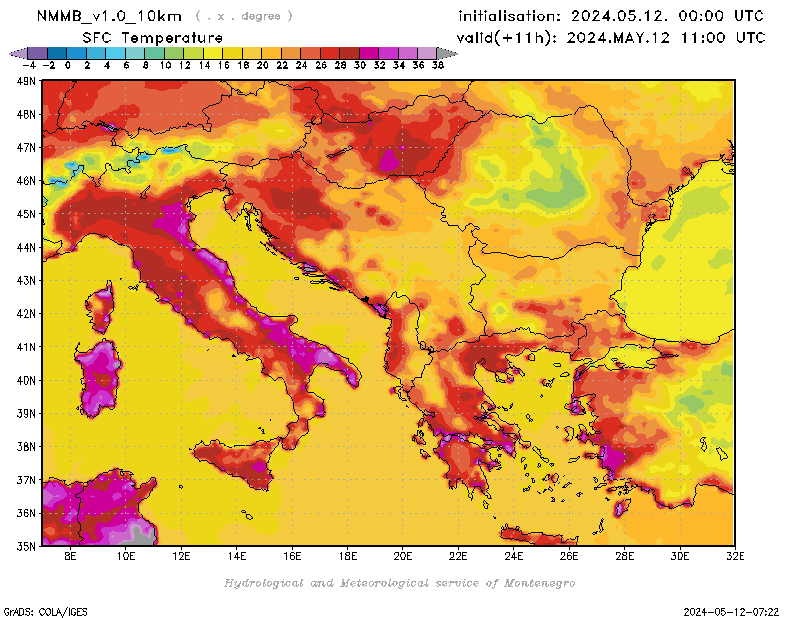Pick the yellow legend swatch between 14 and 16
This screenshot has width=800, height=618.
pyautogui.click(x=214, y=53)
